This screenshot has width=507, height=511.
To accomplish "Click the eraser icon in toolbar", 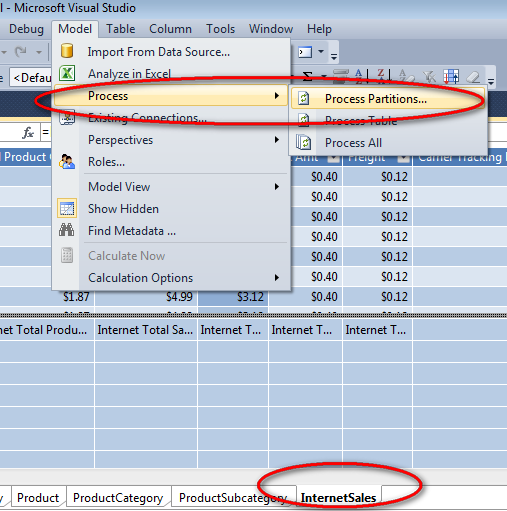I will [x=473, y=77].
